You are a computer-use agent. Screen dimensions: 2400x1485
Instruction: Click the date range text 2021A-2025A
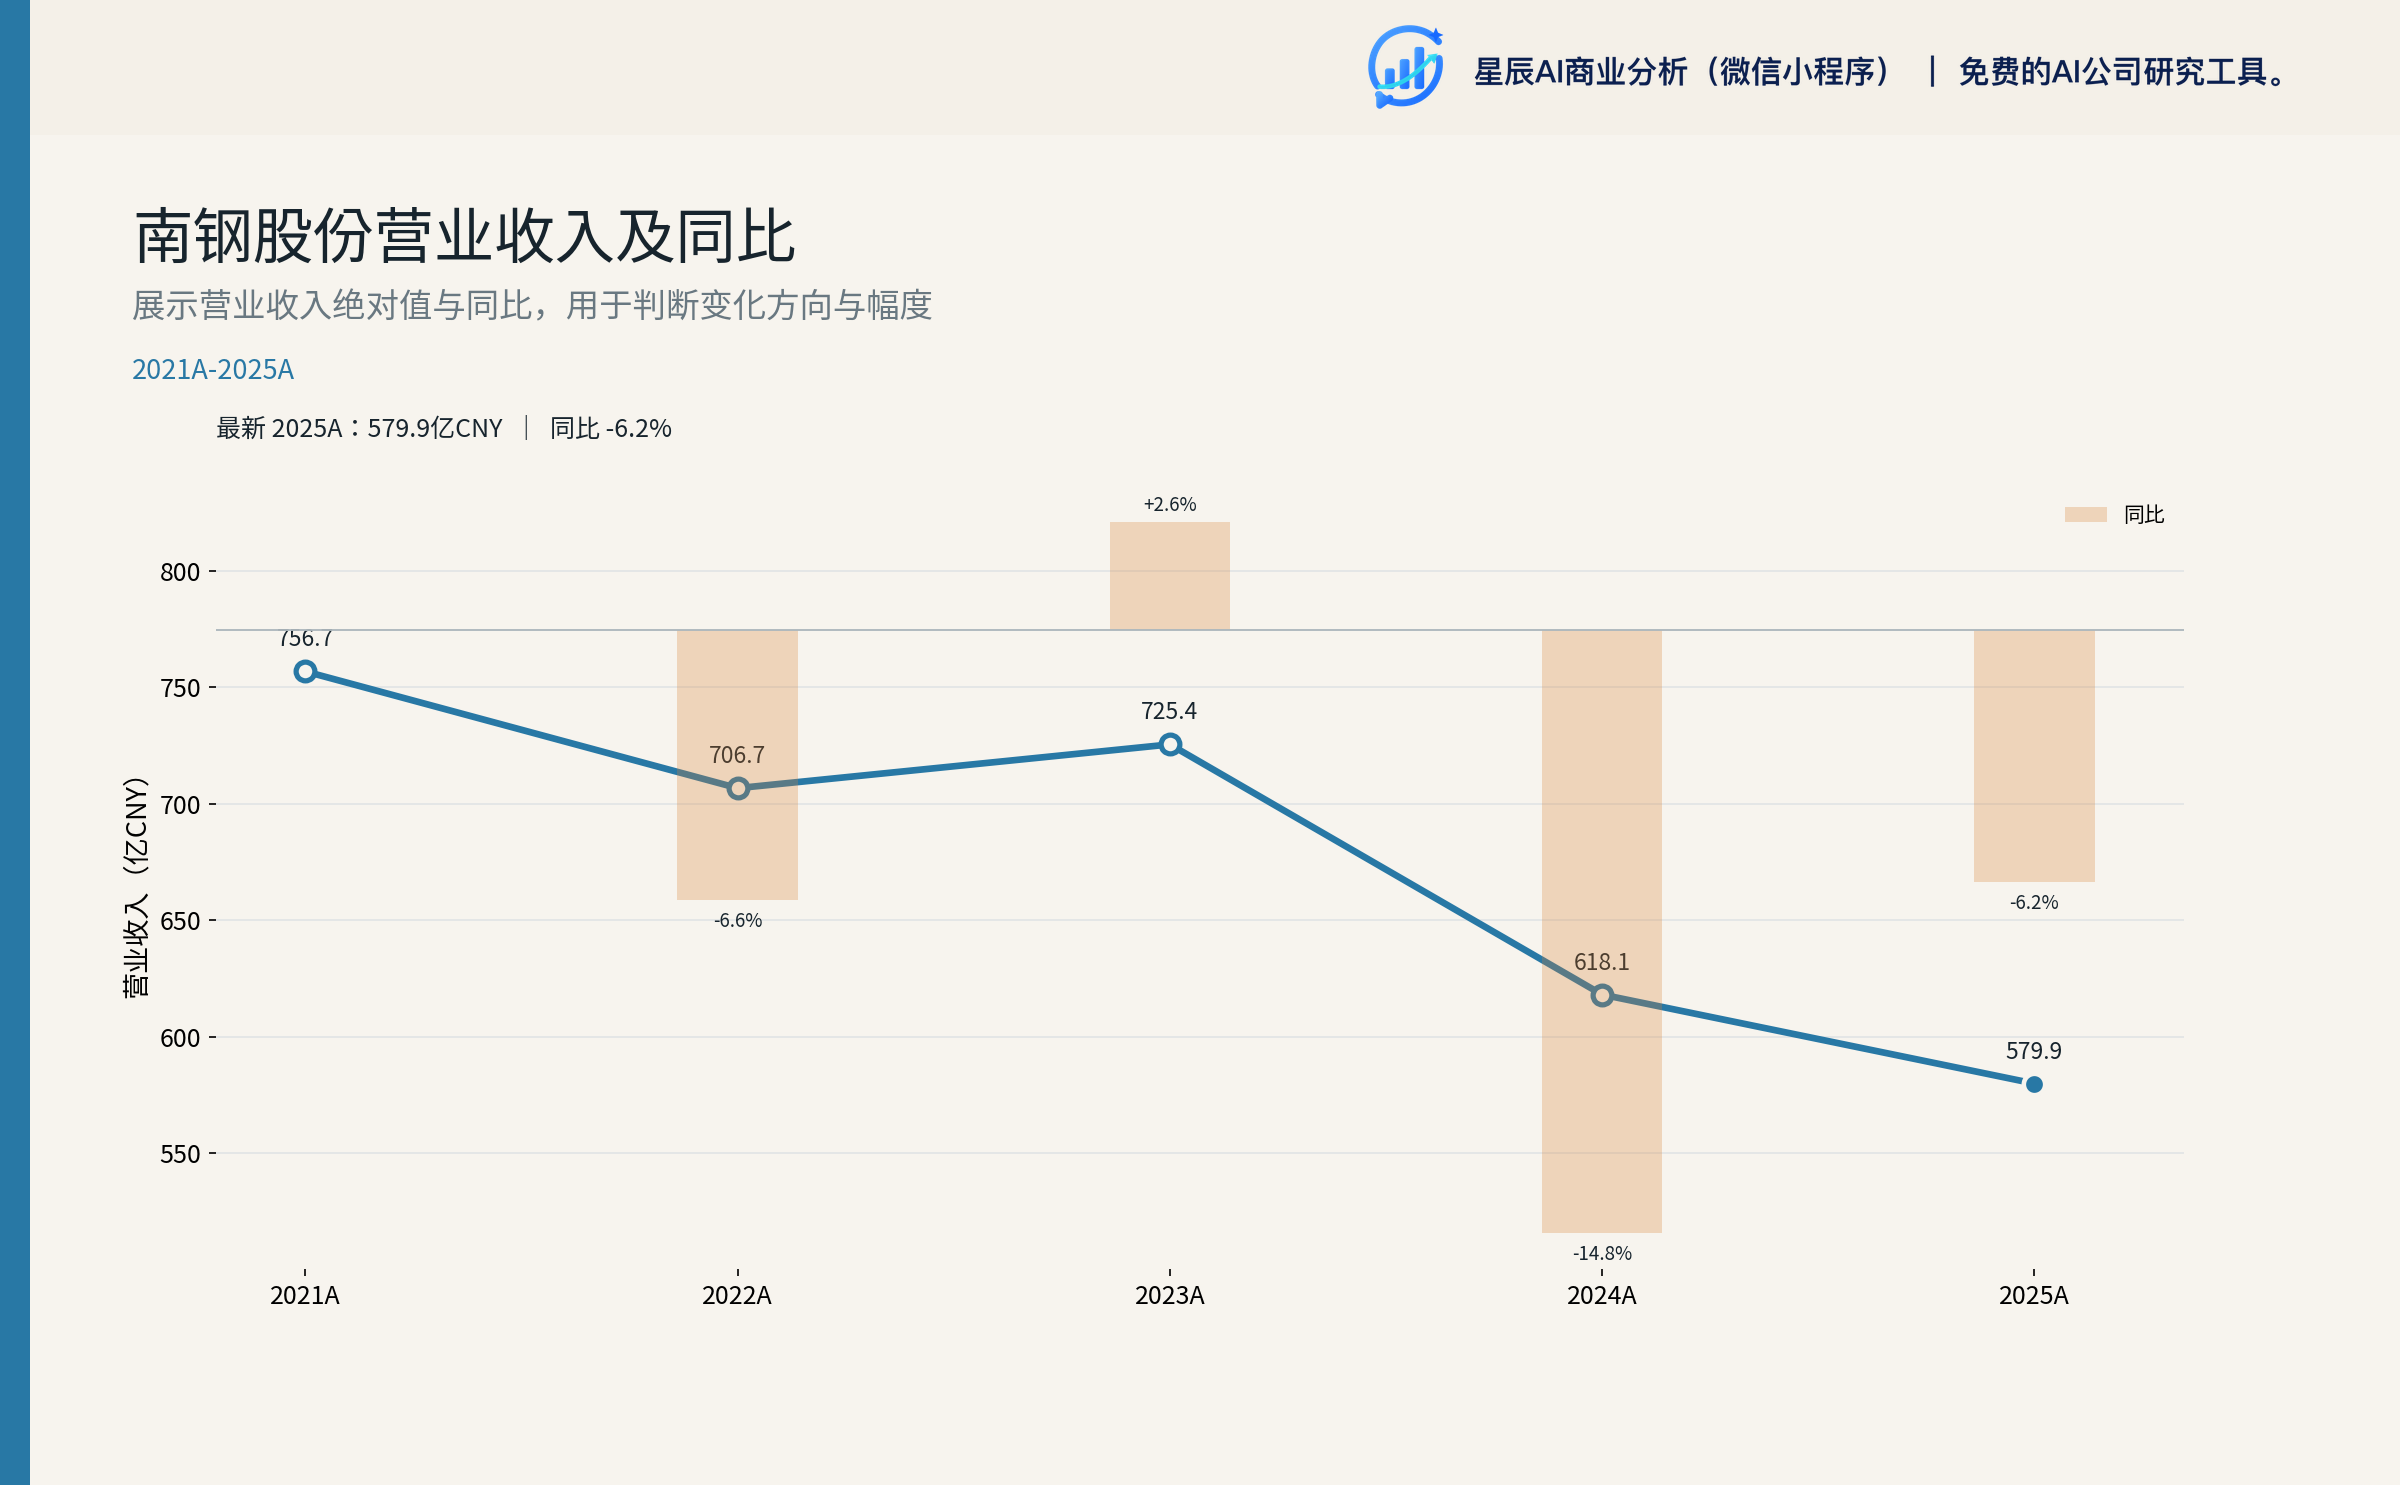(x=213, y=370)
